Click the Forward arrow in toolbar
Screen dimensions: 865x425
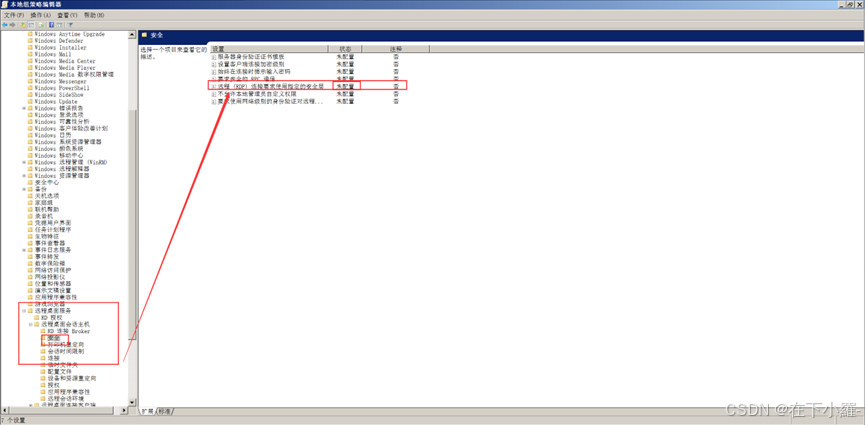[x=12, y=25]
